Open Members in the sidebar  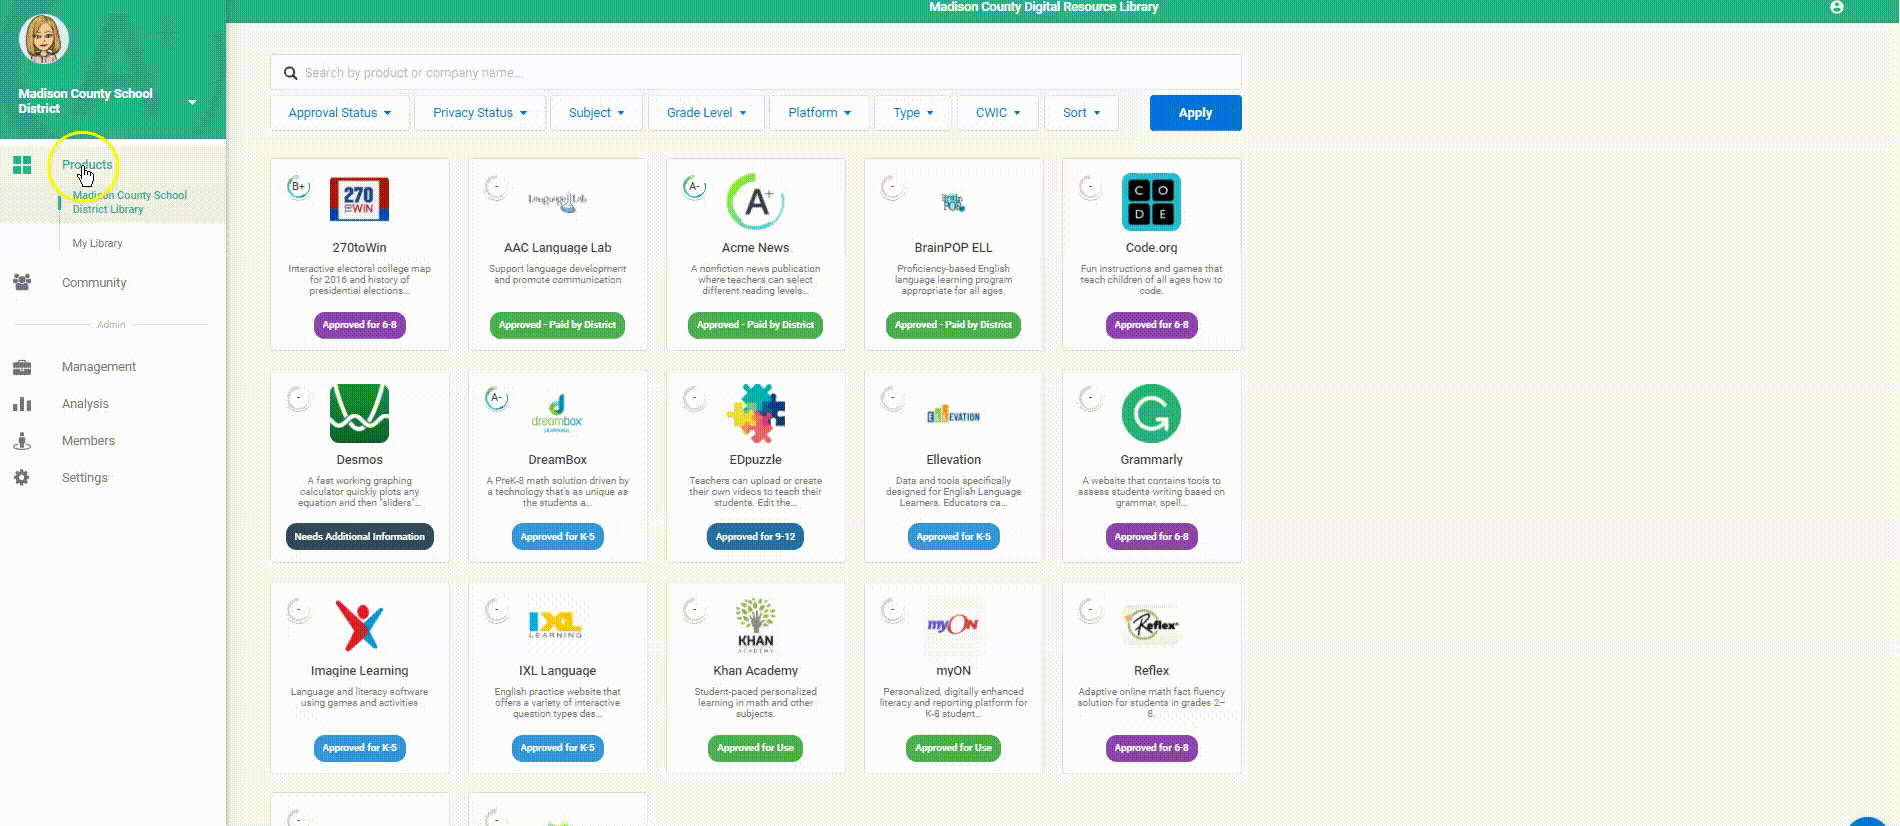[x=88, y=441]
